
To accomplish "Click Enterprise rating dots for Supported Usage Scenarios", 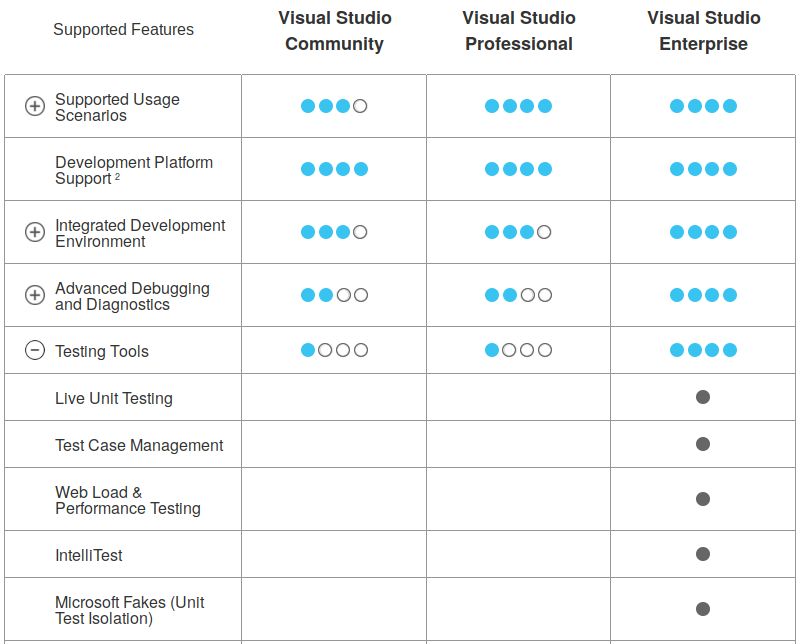I will click(x=703, y=106).
